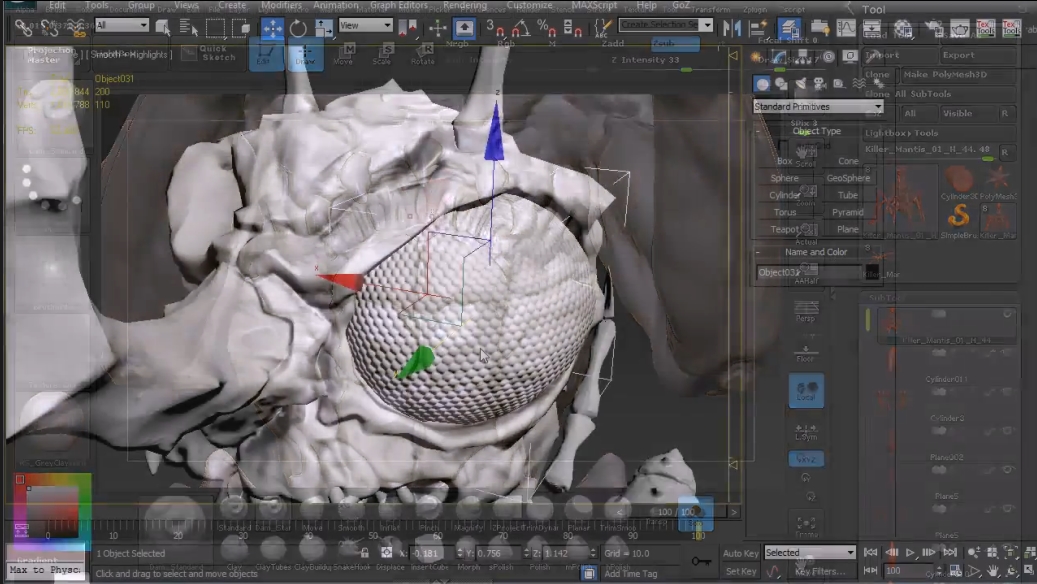Click the GeoSphere primitive button
Viewport: 1037px width, 584px height.
[x=848, y=178]
